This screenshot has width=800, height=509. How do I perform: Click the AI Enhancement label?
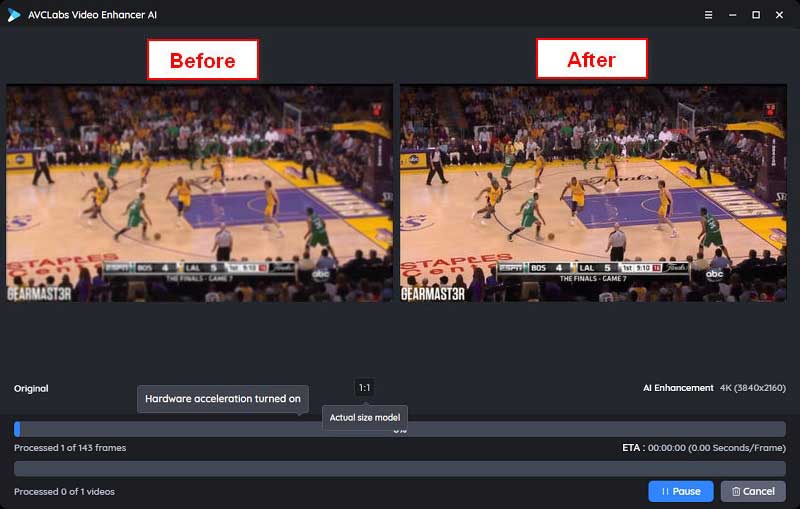click(678, 388)
